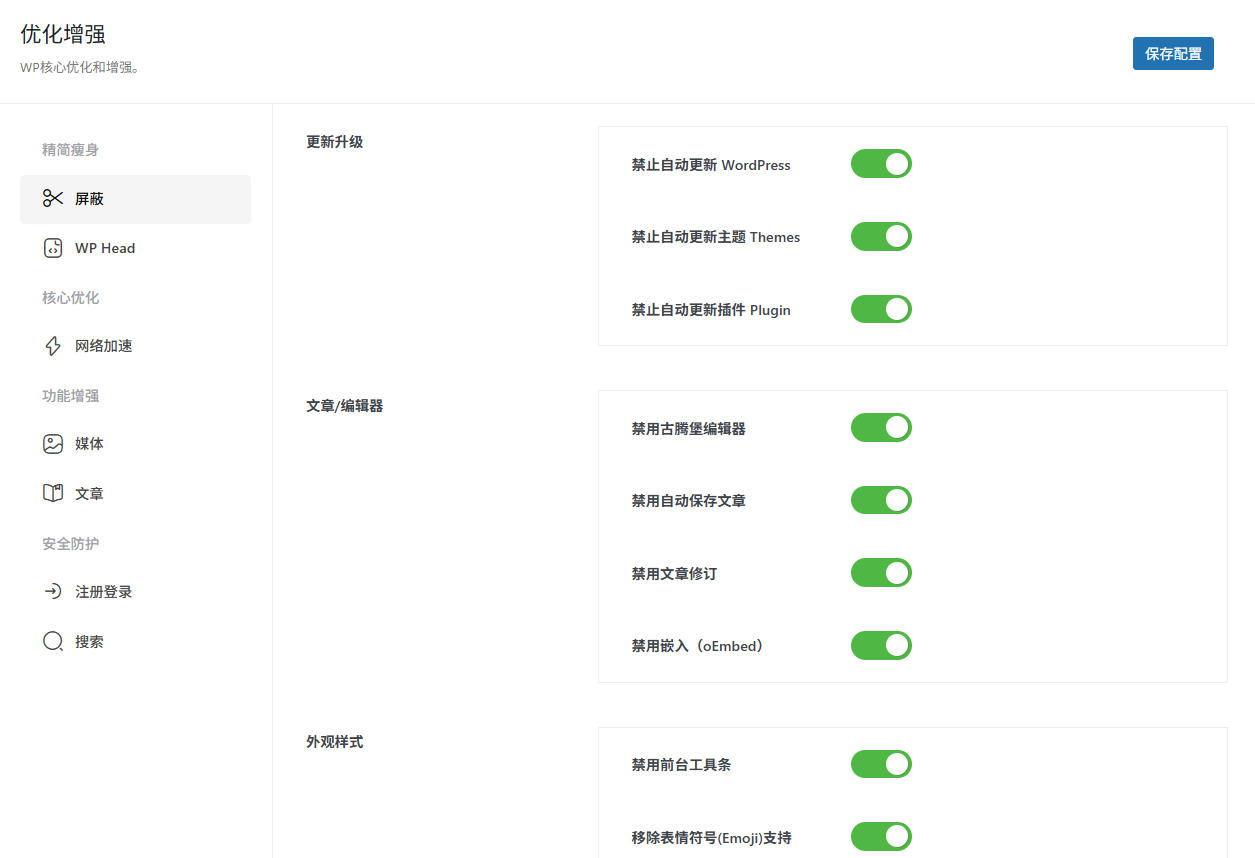Open the 网络加速 menu item

pos(104,346)
